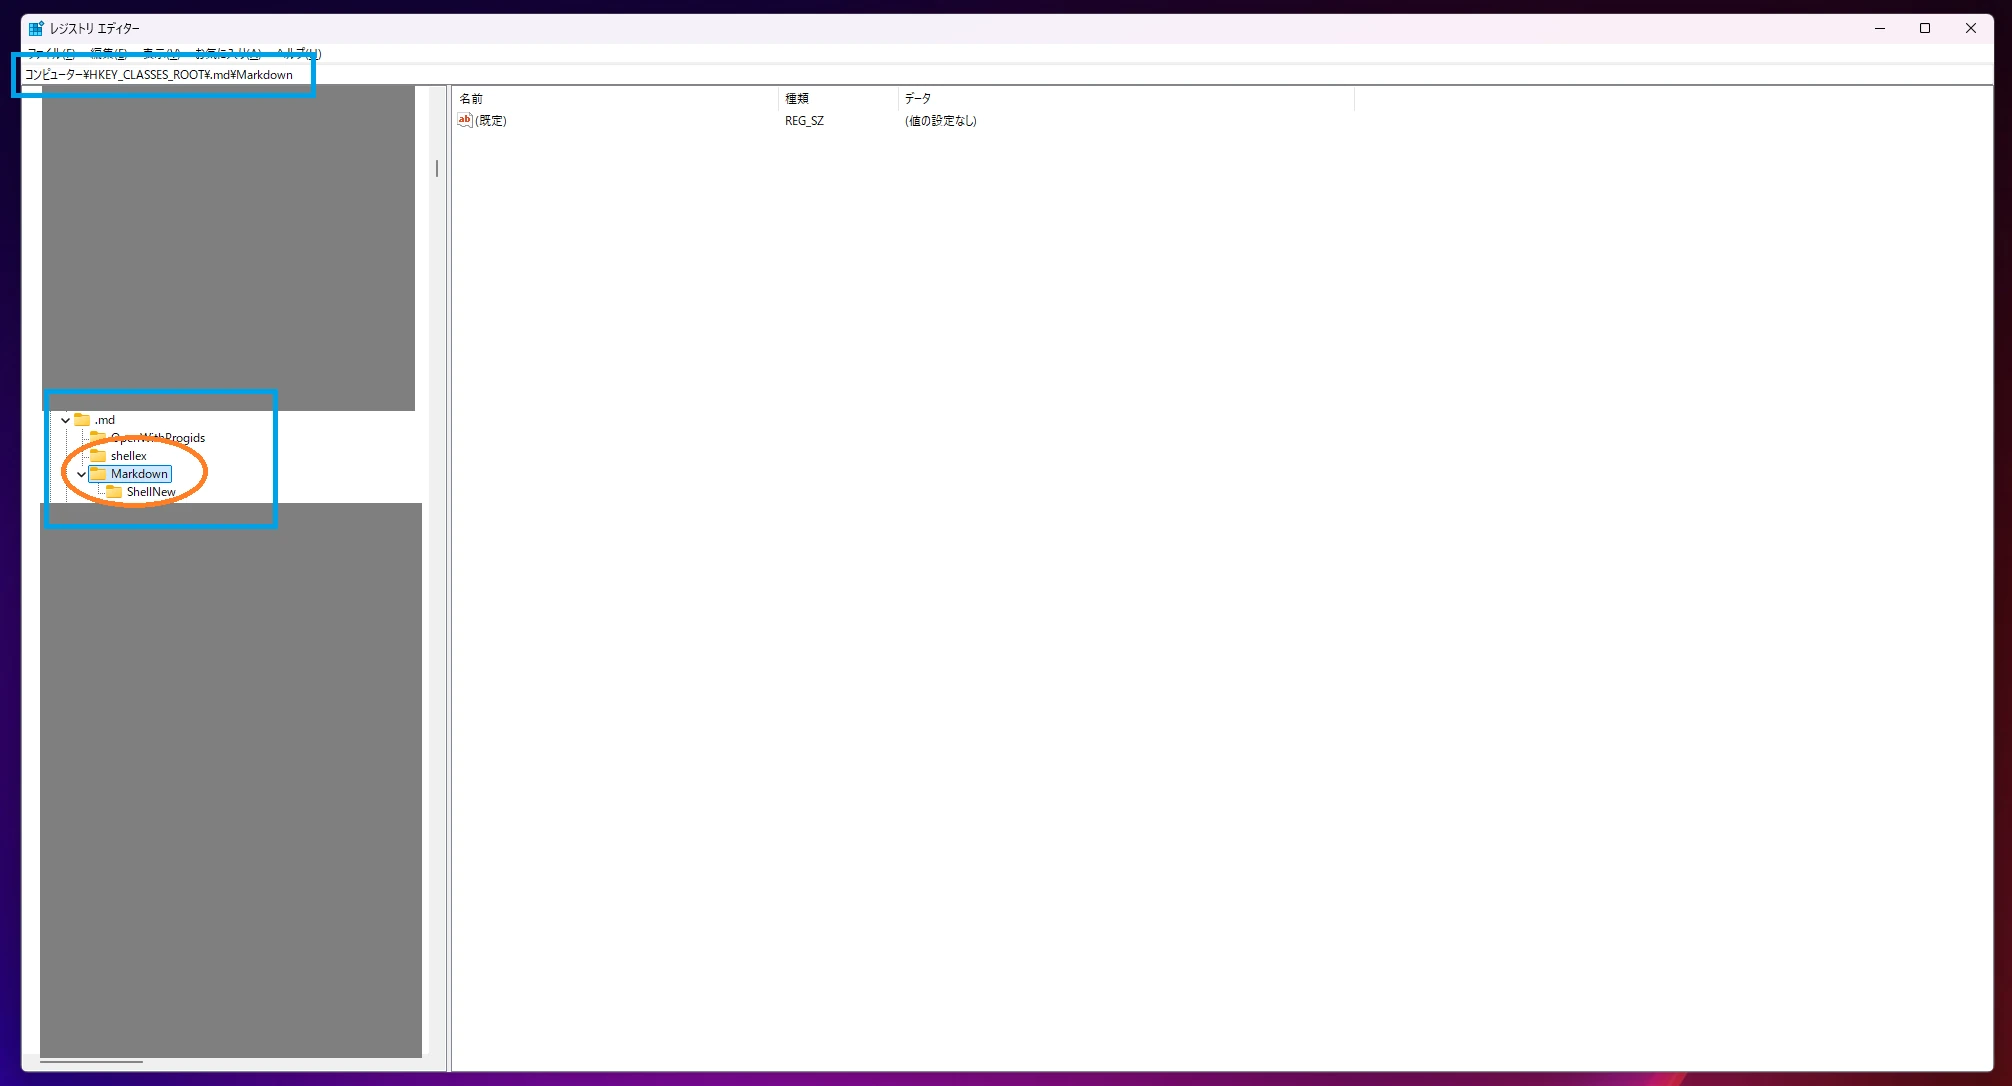Click the ShellNew folder icon
This screenshot has width=2012, height=1086.
coord(114,492)
